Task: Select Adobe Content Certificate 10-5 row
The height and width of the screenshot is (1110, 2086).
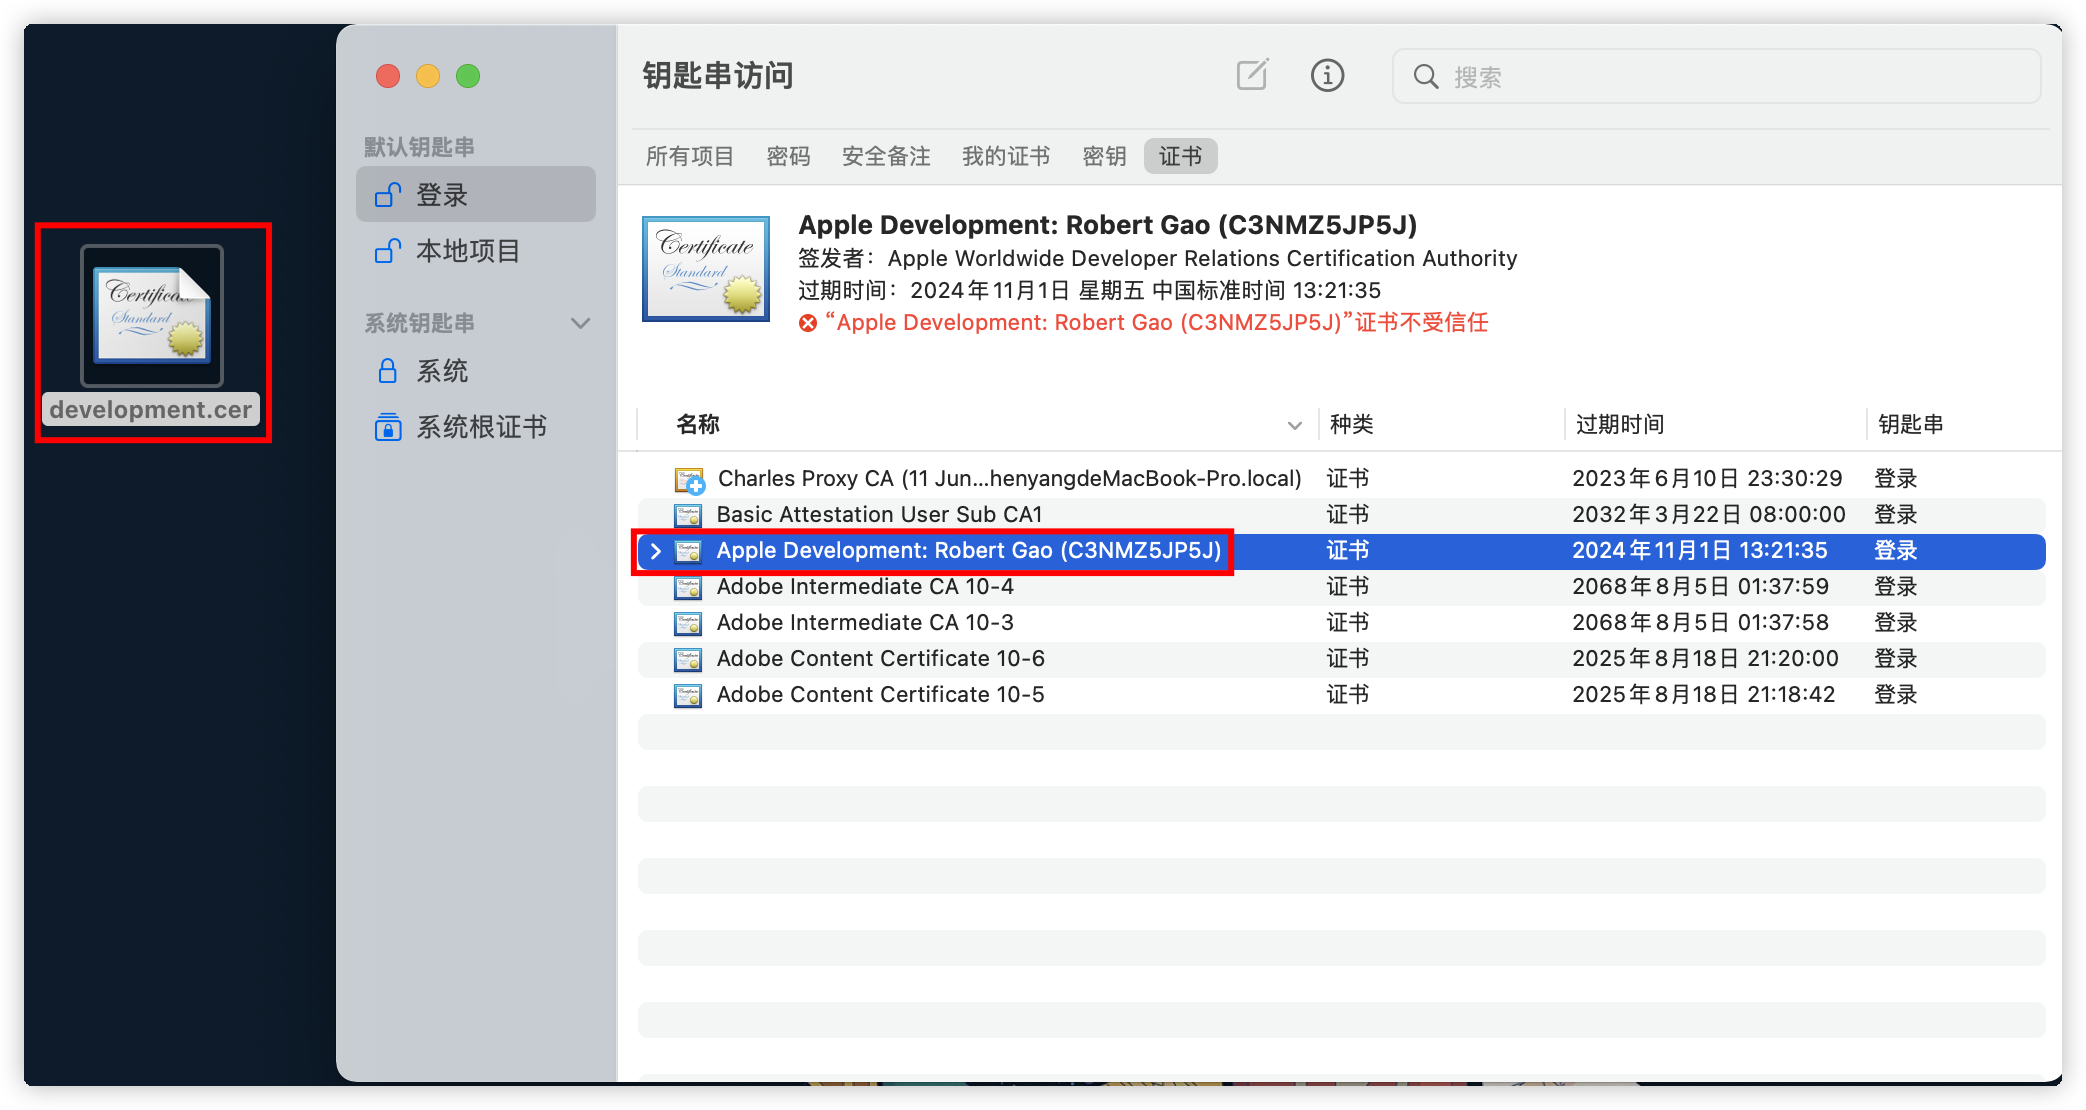Action: click(x=1341, y=695)
